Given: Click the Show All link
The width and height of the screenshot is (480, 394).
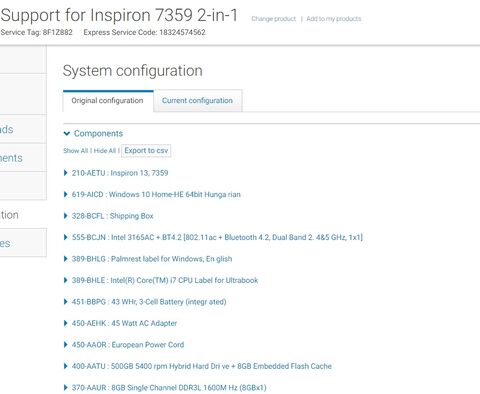Looking at the screenshot, I should pyautogui.click(x=76, y=151).
